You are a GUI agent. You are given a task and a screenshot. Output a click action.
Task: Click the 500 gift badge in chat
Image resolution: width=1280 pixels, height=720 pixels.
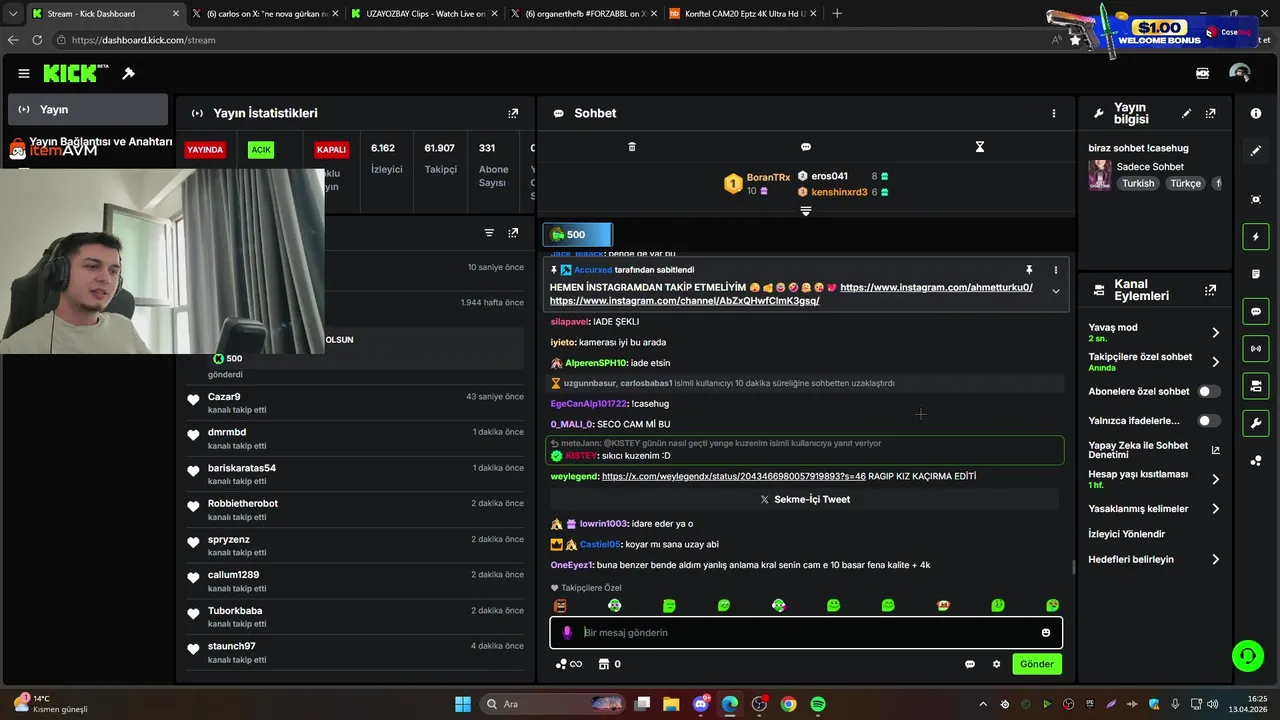[x=577, y=235]
